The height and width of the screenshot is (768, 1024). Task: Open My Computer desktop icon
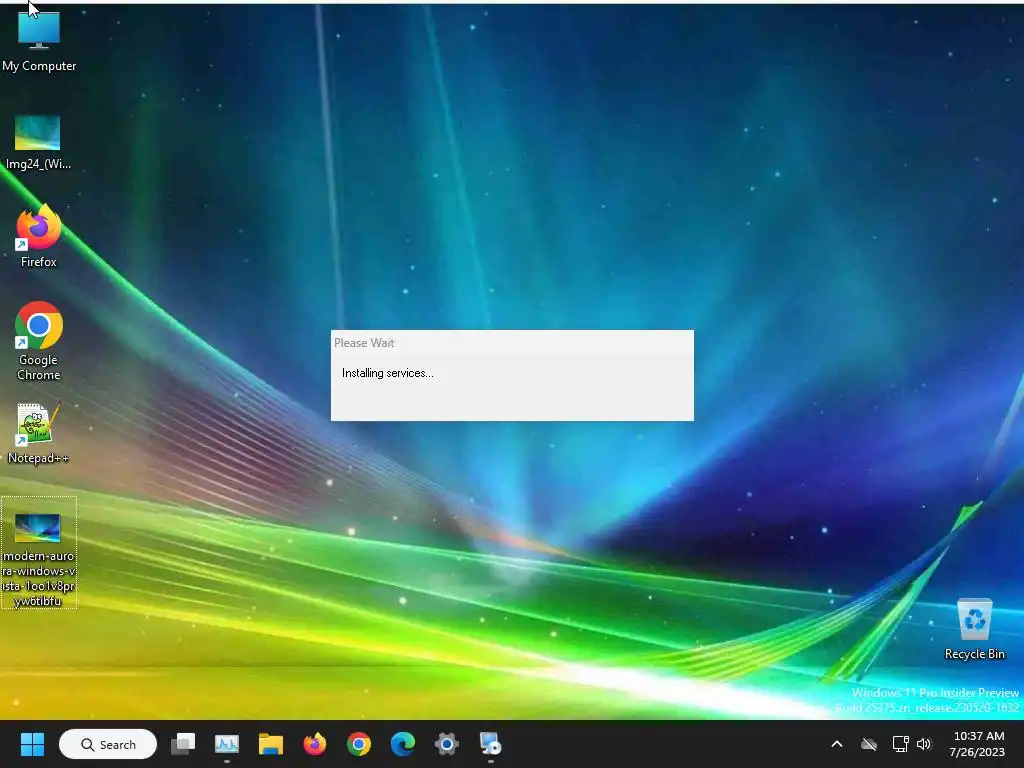[x=39, y=39]
